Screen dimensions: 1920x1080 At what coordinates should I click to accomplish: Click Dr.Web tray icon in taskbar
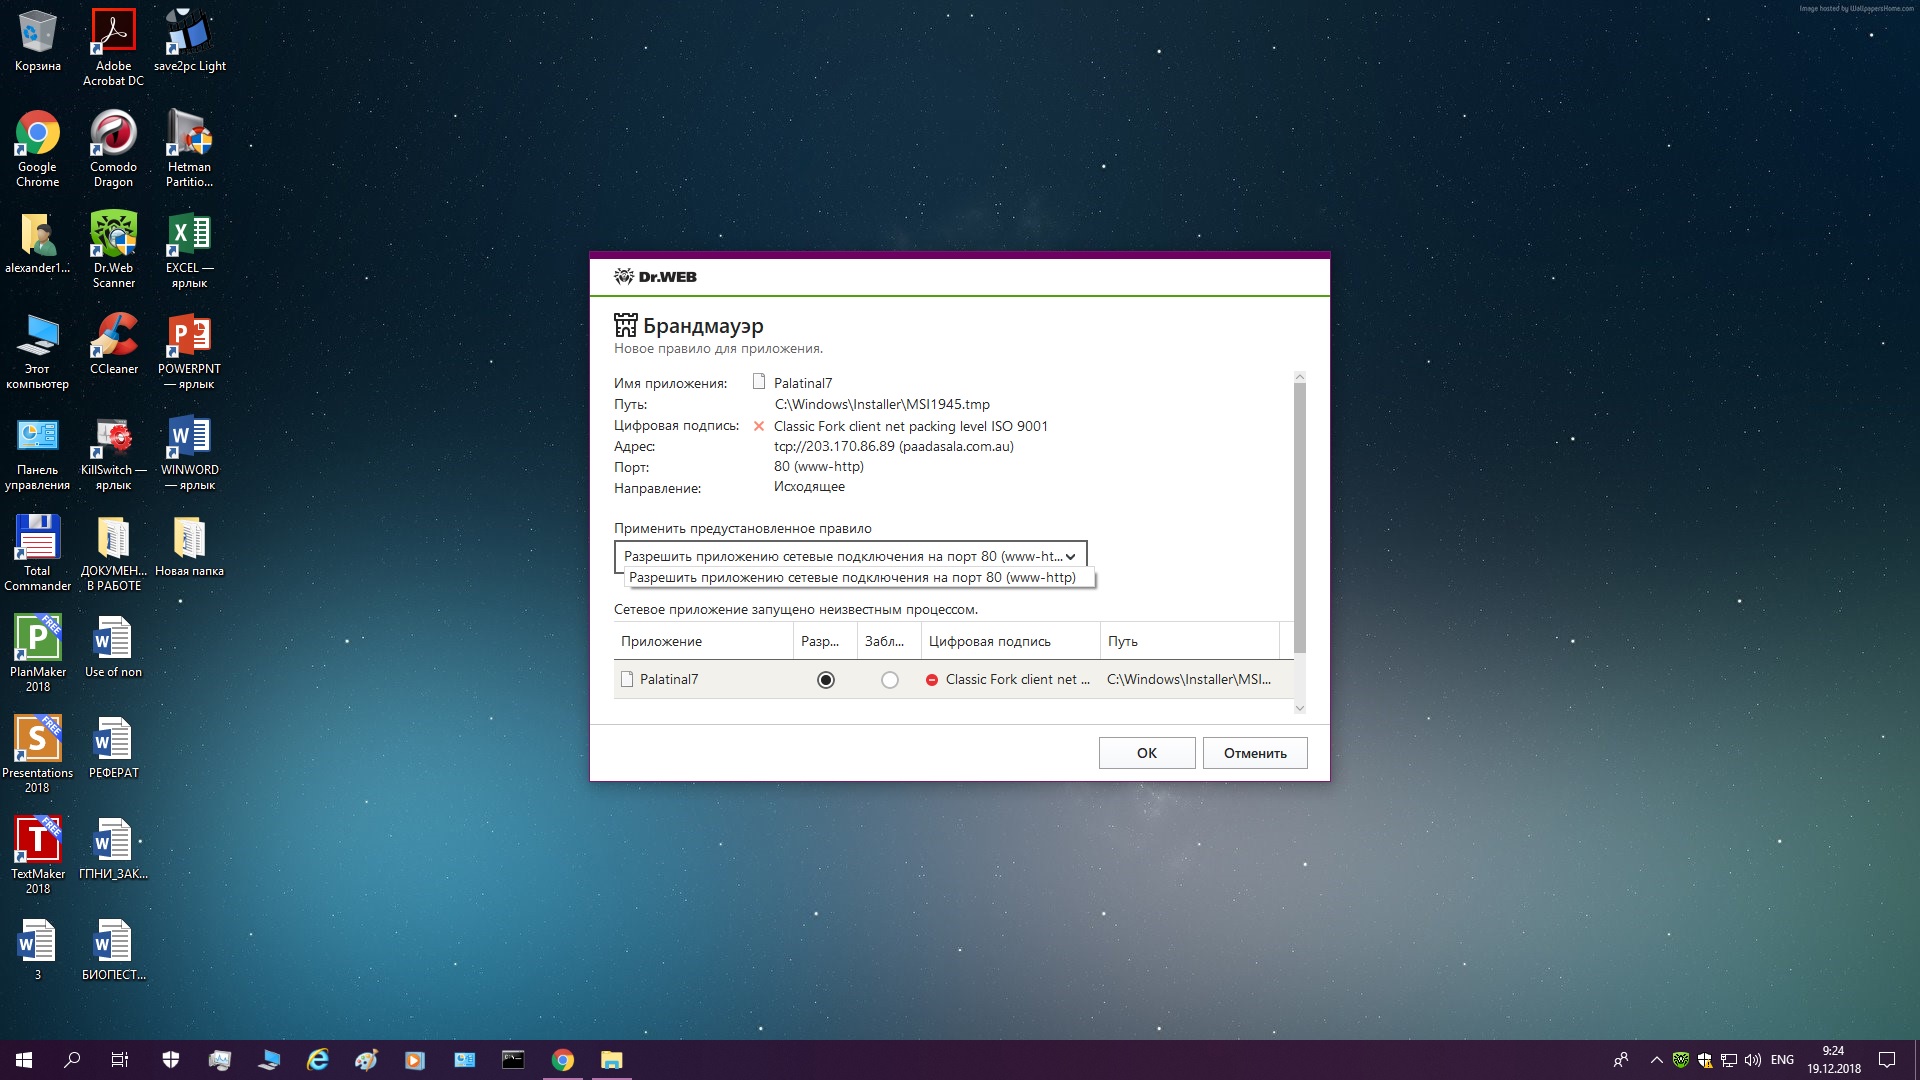(x=1681, y=1060)
